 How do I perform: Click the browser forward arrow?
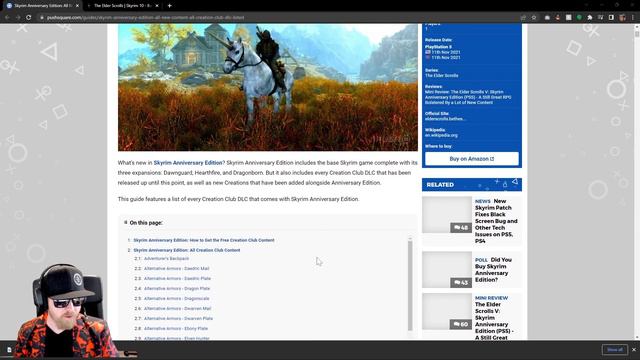pyautogui.click(x=18, y=18)
